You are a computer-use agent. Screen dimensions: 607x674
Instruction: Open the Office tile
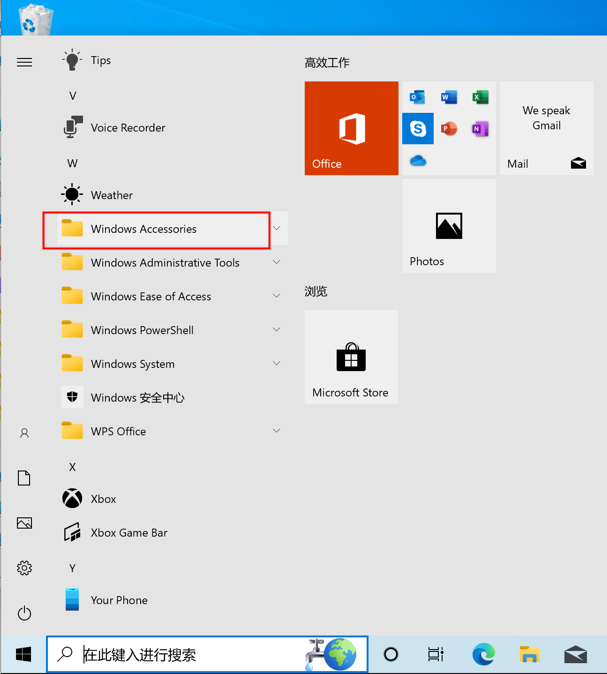[351, 128]
